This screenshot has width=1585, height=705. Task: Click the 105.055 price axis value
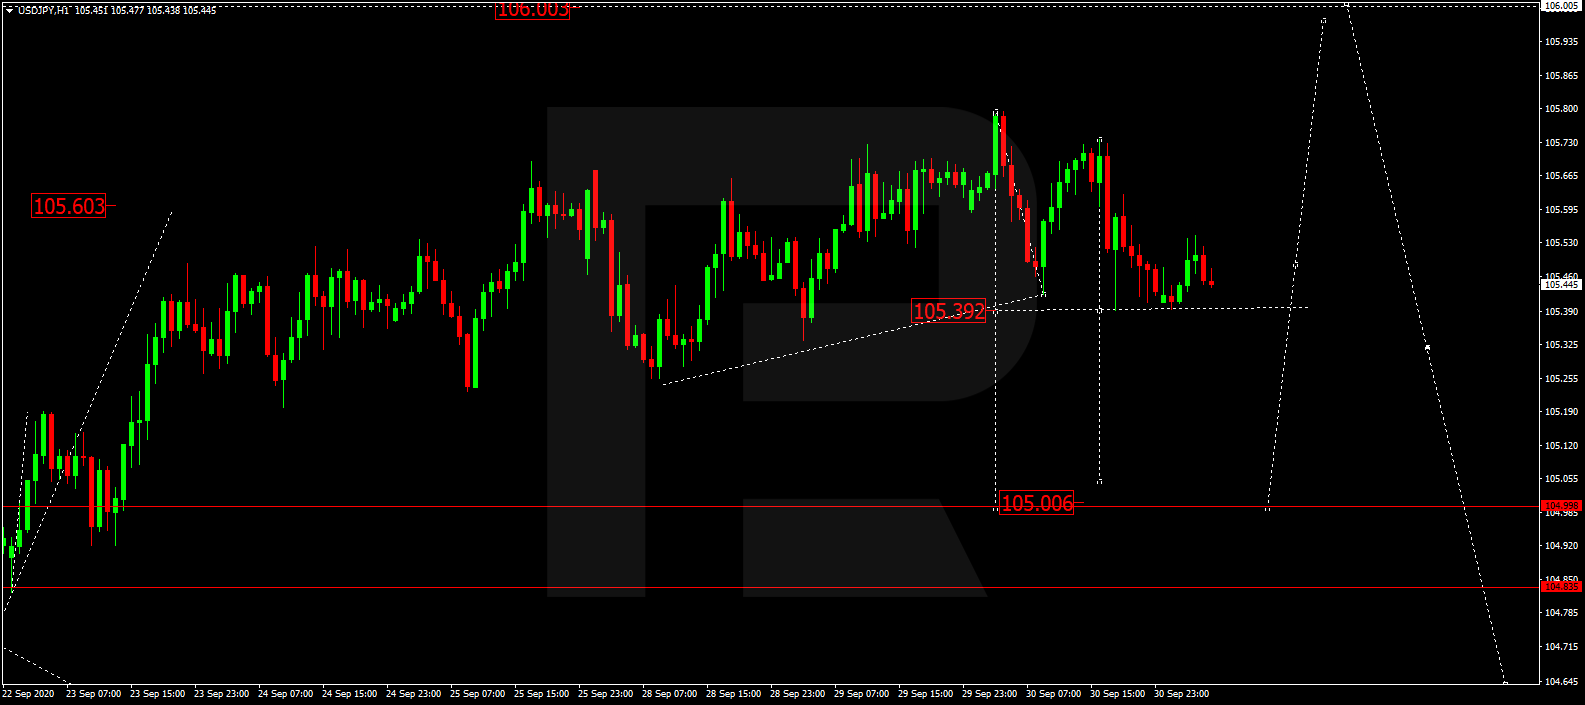click(1561, 479)
